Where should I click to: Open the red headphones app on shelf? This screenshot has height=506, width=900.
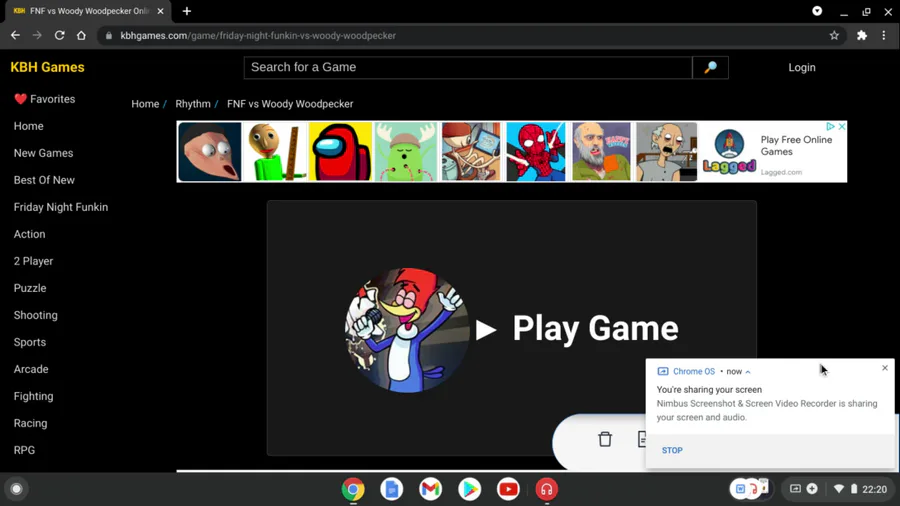click(x=546, y=489)
